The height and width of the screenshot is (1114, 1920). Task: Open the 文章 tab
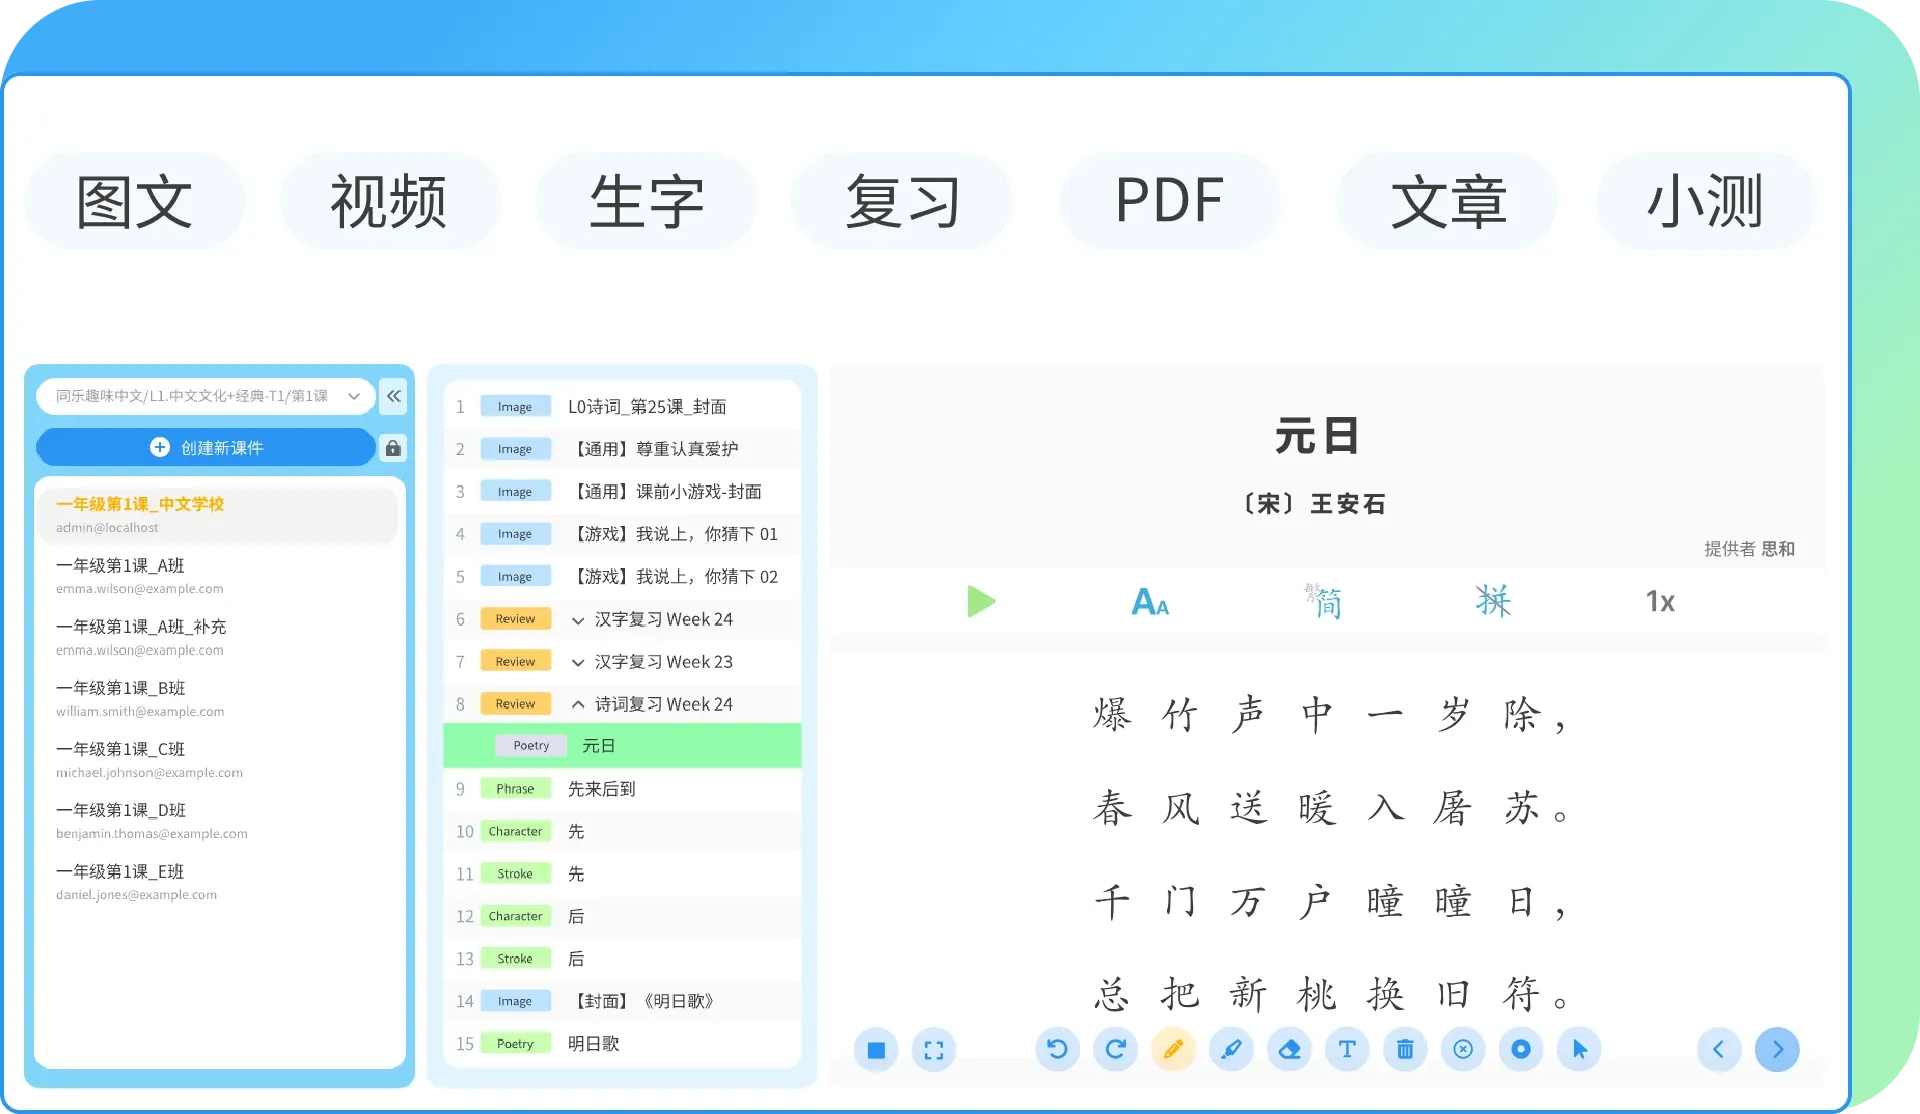pos(1447,201)
